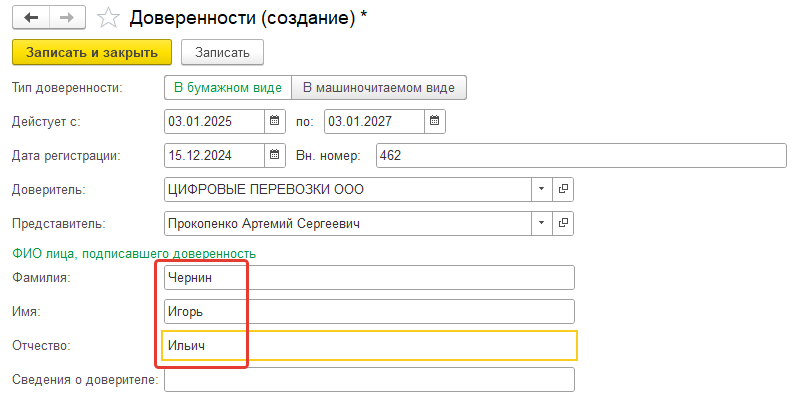Click the Фамилия field with Чернин
795x396 pixels.
(x=369, y=277)
